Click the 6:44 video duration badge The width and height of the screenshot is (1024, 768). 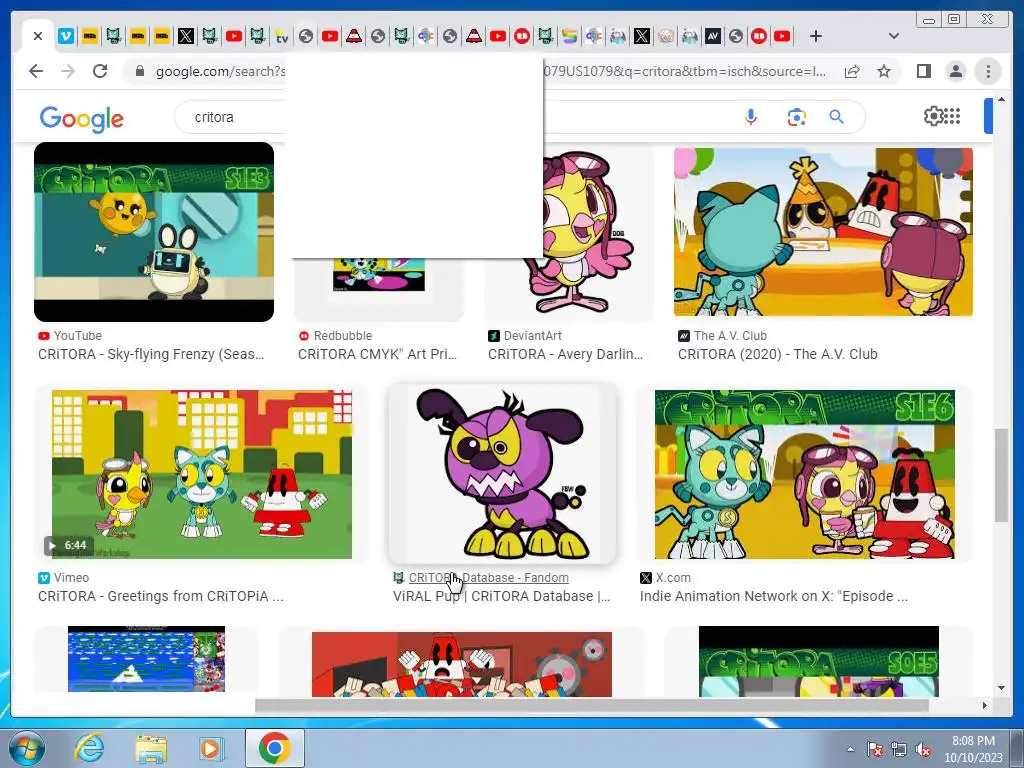68,545
